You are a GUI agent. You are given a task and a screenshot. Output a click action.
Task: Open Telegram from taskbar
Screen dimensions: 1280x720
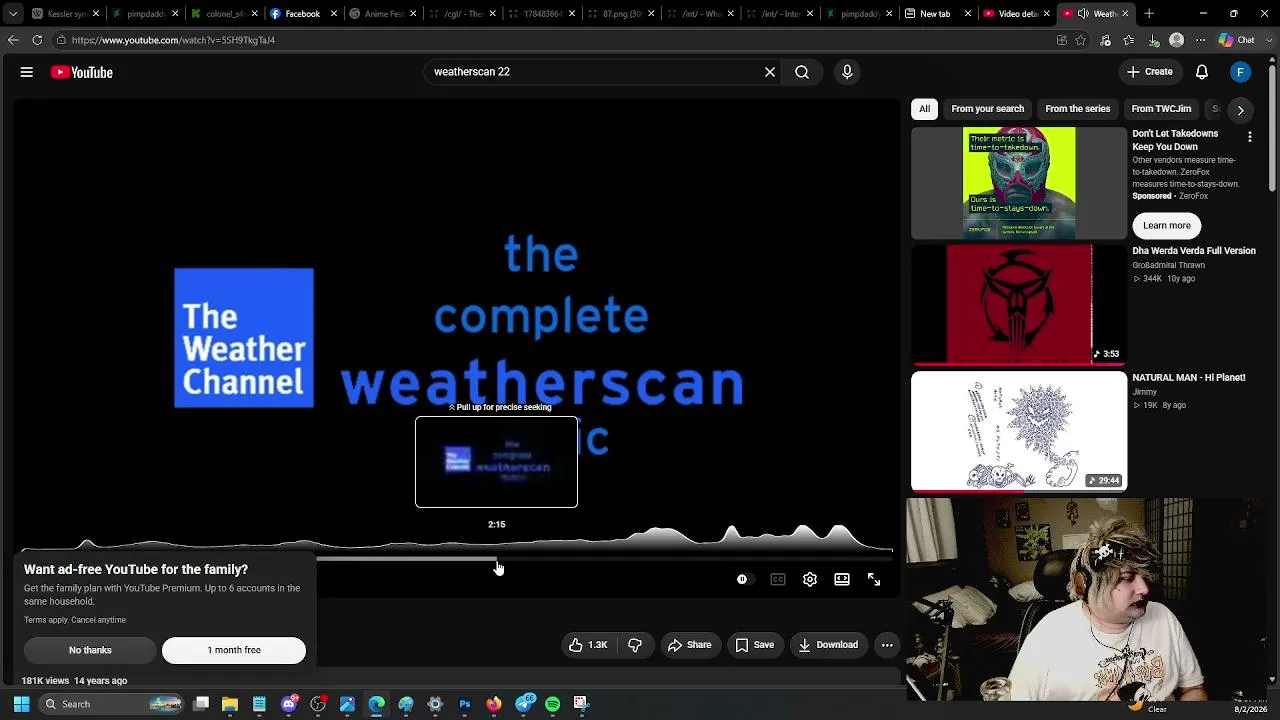524,704
